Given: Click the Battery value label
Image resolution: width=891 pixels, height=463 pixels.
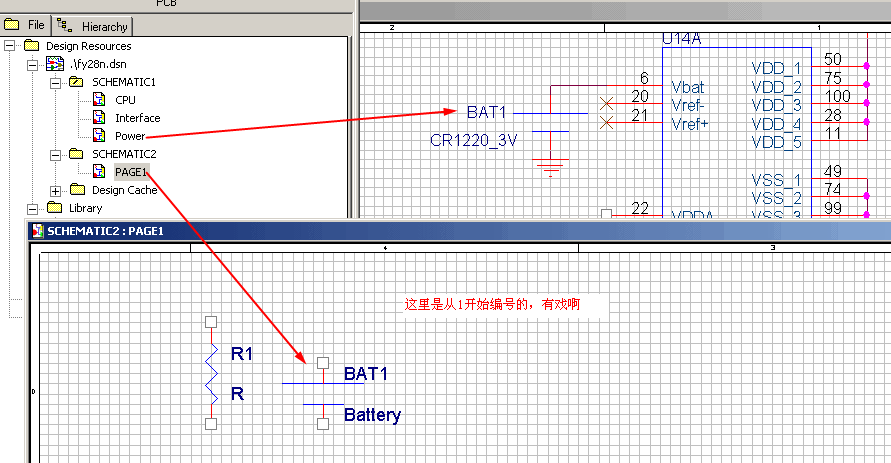Looking at the screenshot, I should (x=372, y=415).
